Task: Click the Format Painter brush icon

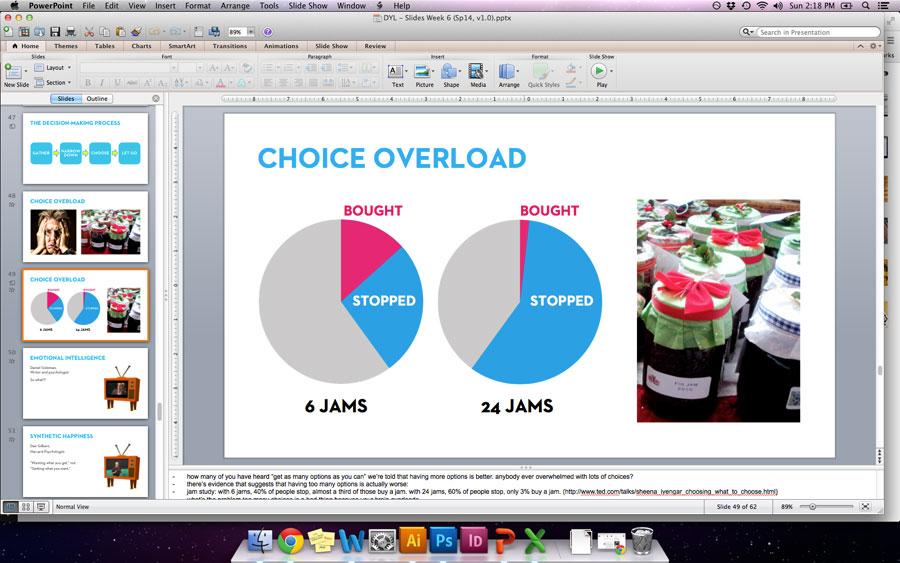Action: click(x=136, y=32)
